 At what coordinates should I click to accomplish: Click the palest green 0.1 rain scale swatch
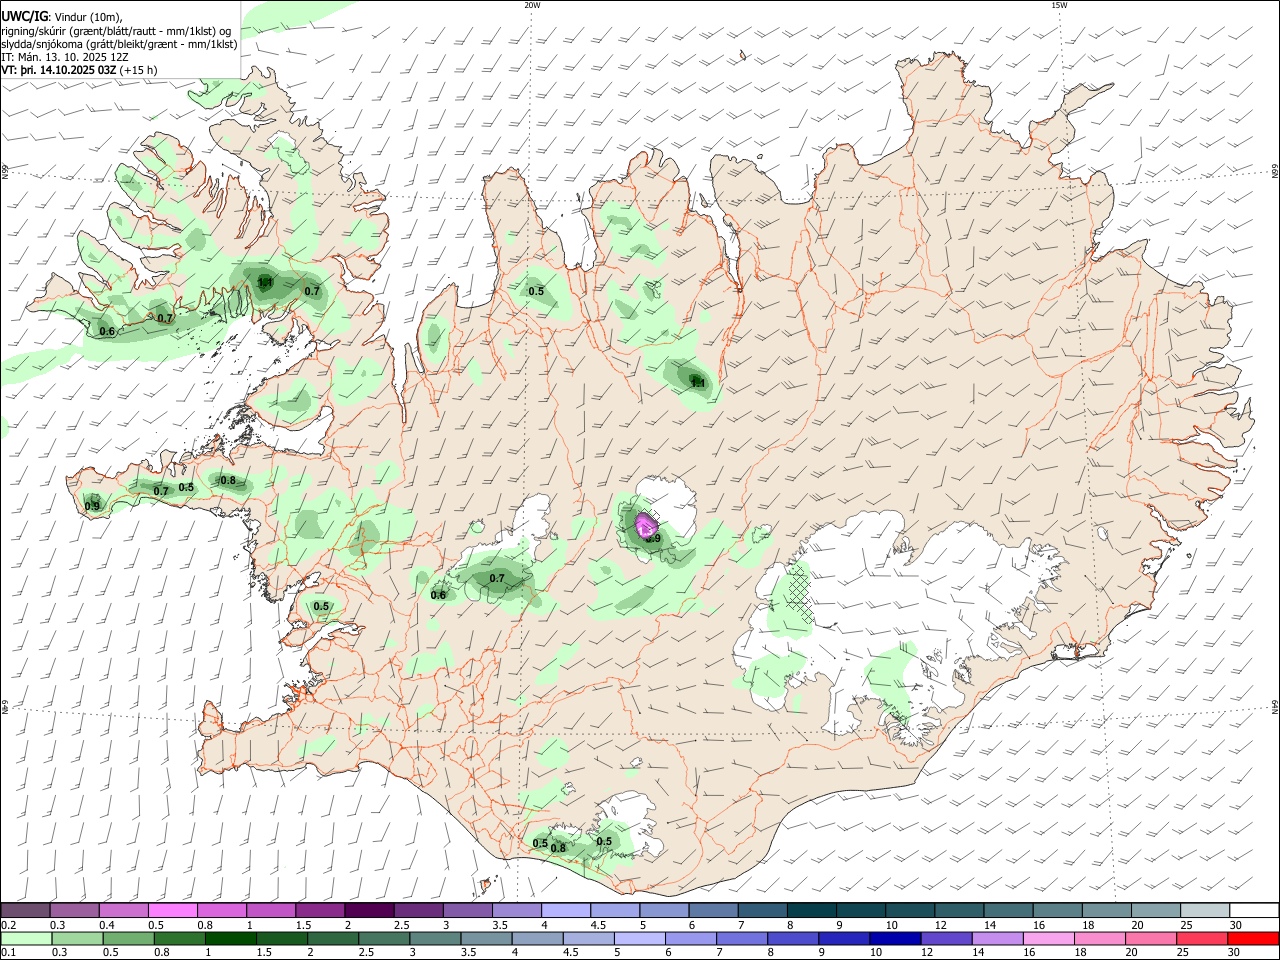pos(26,939)
